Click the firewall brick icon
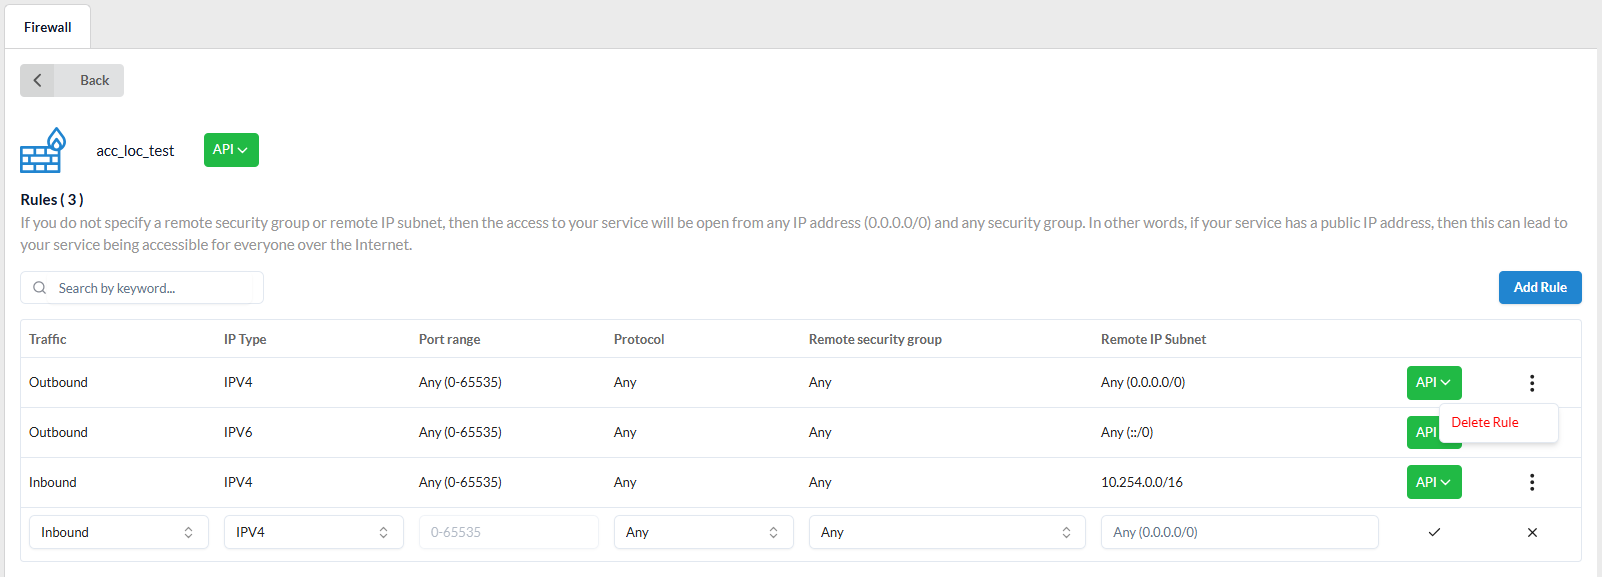The width and height of the screenshot is (1602, 577). click(x=43, y=151)
